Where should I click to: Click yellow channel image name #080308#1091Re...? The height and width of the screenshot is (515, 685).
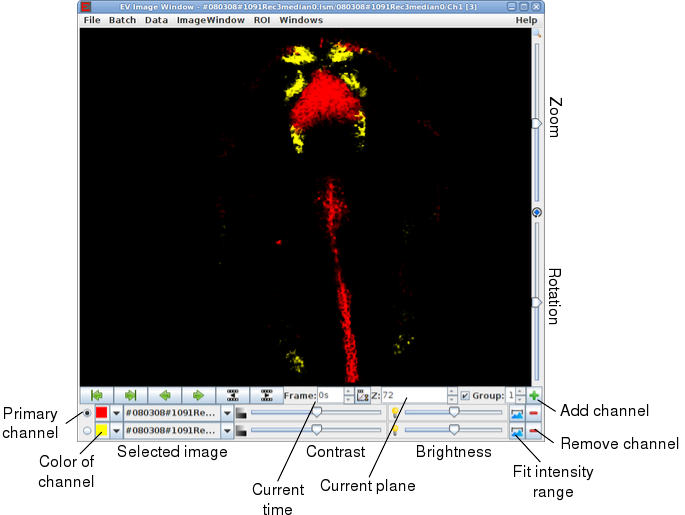[172, 431]
